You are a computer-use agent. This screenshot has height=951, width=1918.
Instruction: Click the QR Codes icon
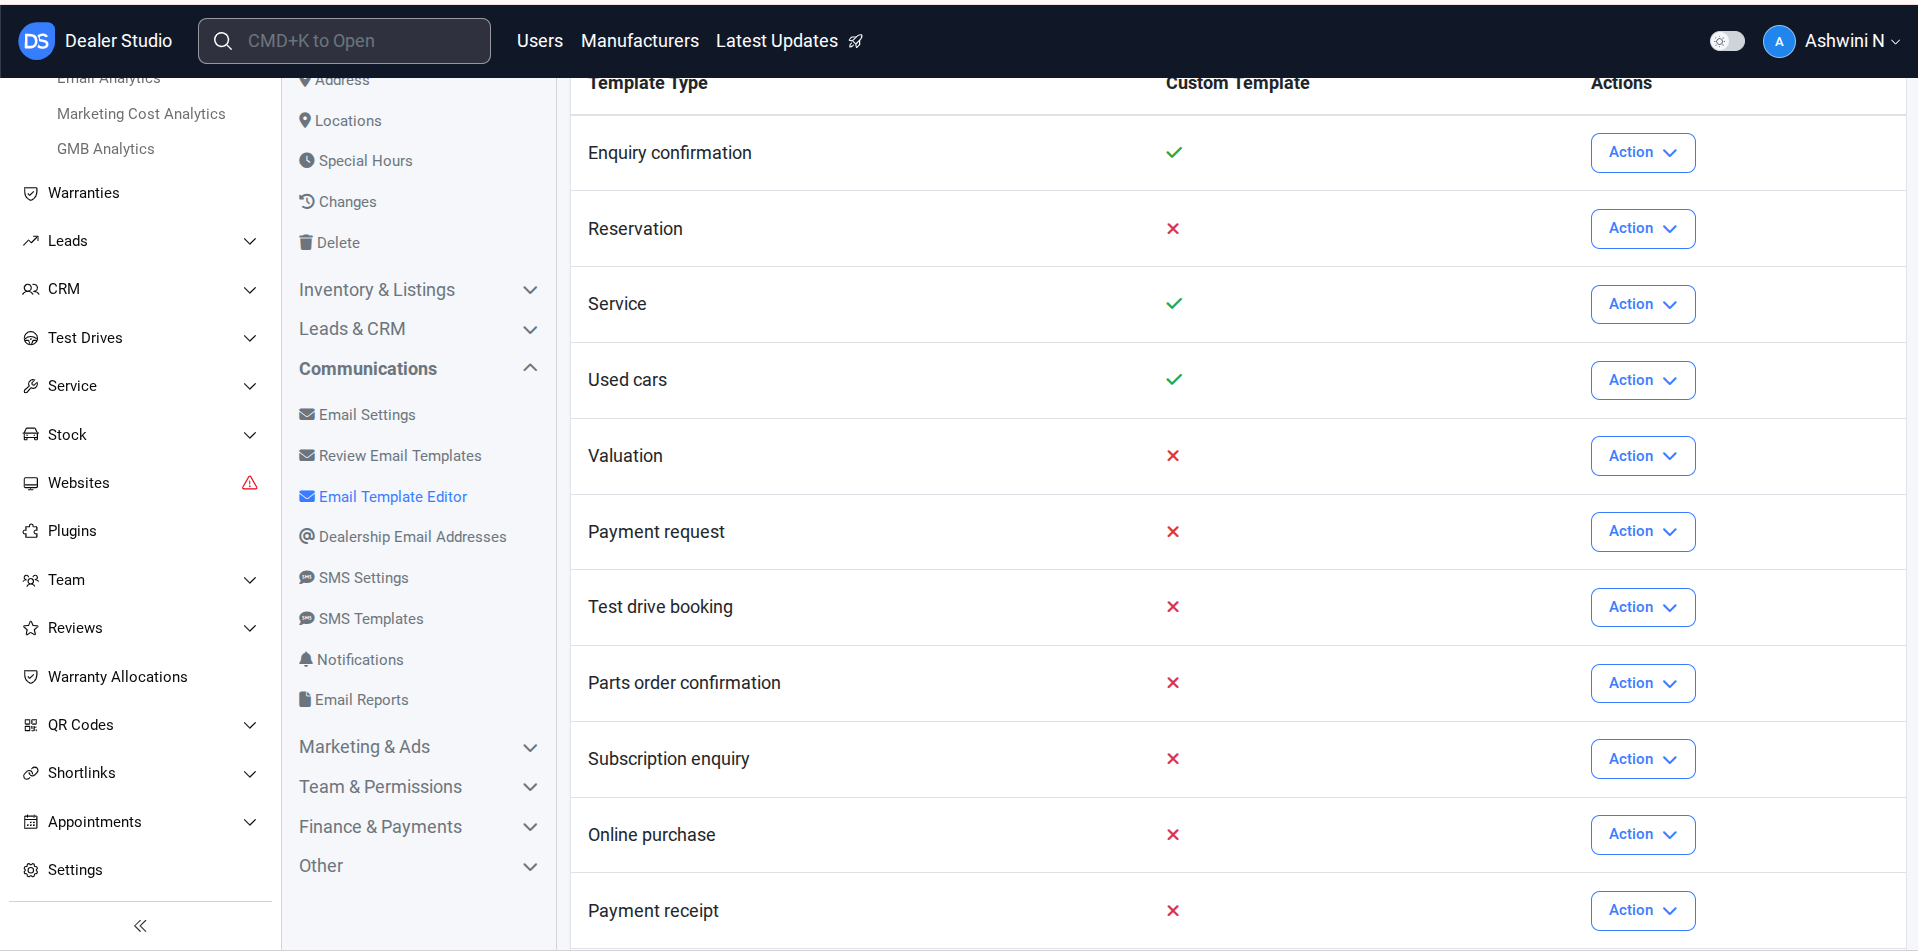click(x=31, y=725)
